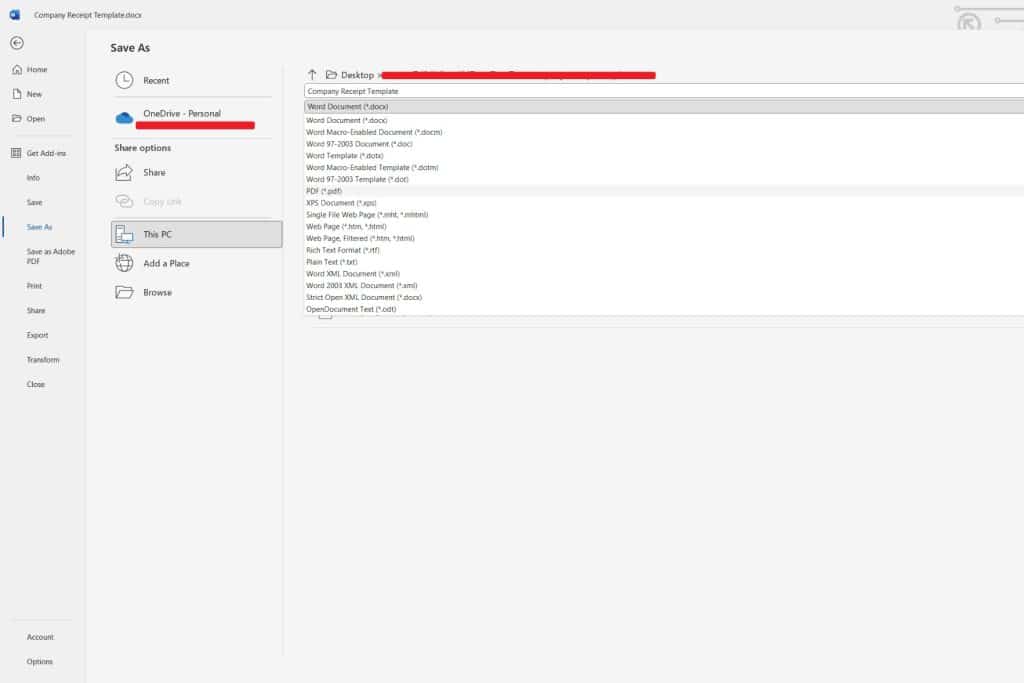
Task: Click the New icon in sidebar
Action: [x=18, y=93]
